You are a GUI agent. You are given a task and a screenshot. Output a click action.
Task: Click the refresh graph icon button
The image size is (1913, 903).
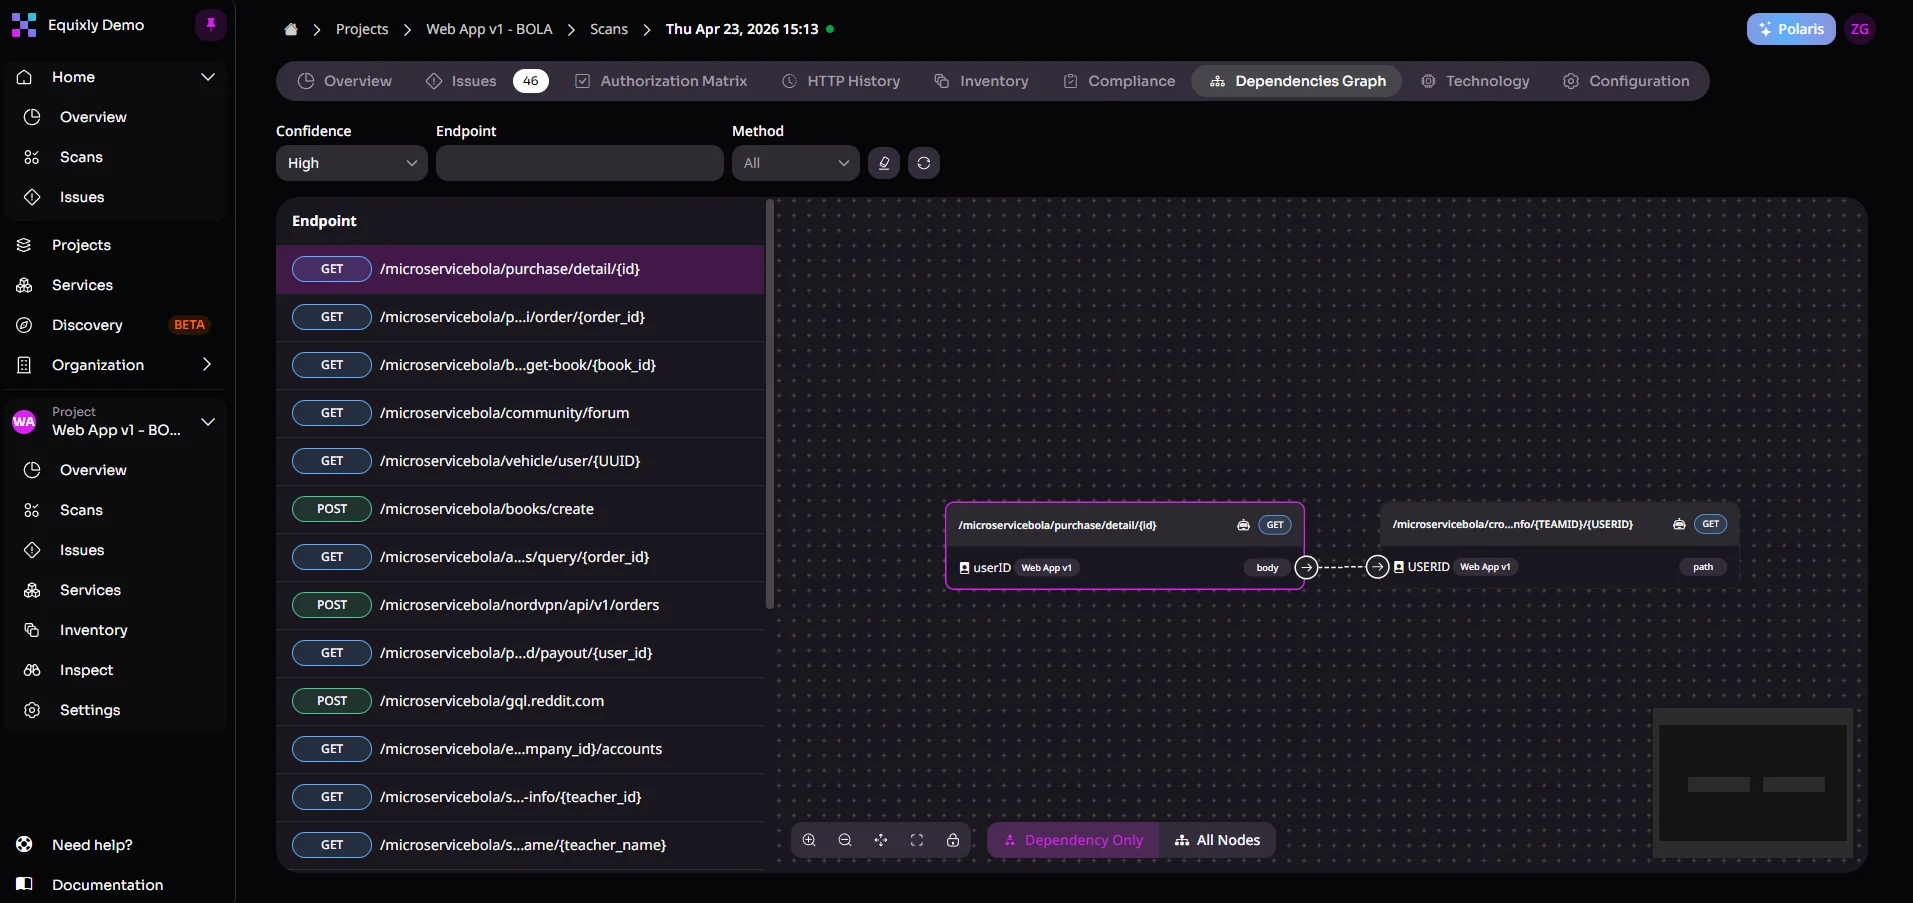(x=924, y=163)
